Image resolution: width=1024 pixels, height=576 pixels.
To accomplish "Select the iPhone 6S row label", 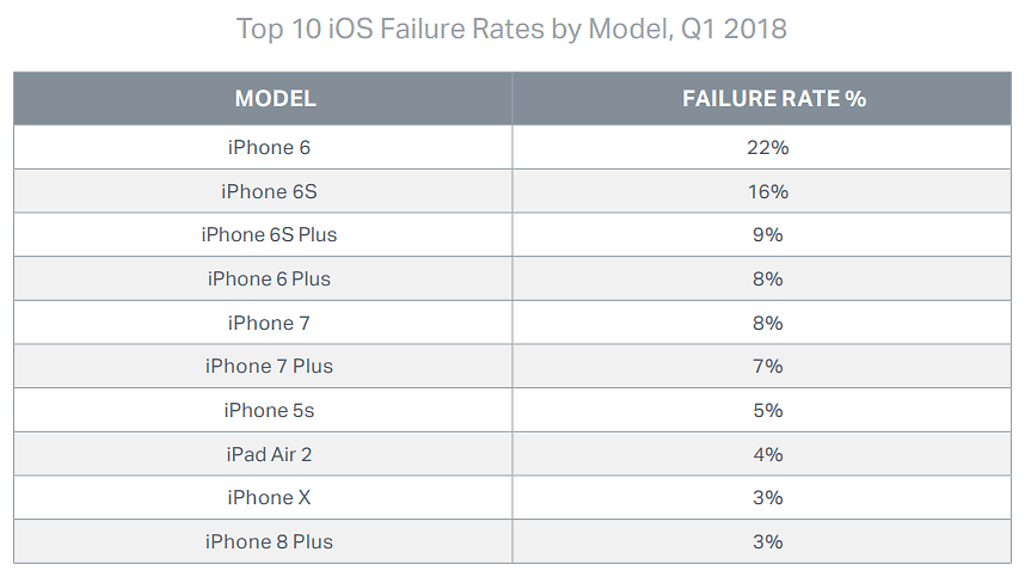I will [269, 191].
